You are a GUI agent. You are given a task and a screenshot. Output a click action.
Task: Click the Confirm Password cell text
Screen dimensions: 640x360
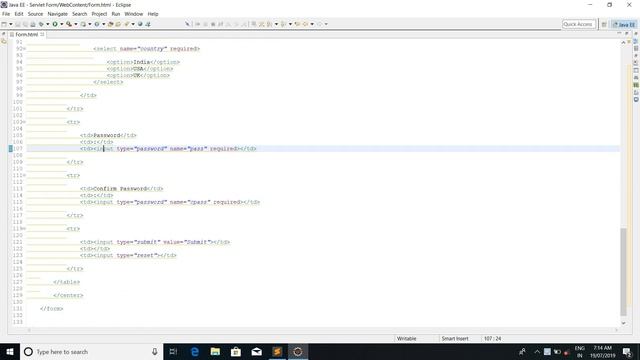pos(120,189)
